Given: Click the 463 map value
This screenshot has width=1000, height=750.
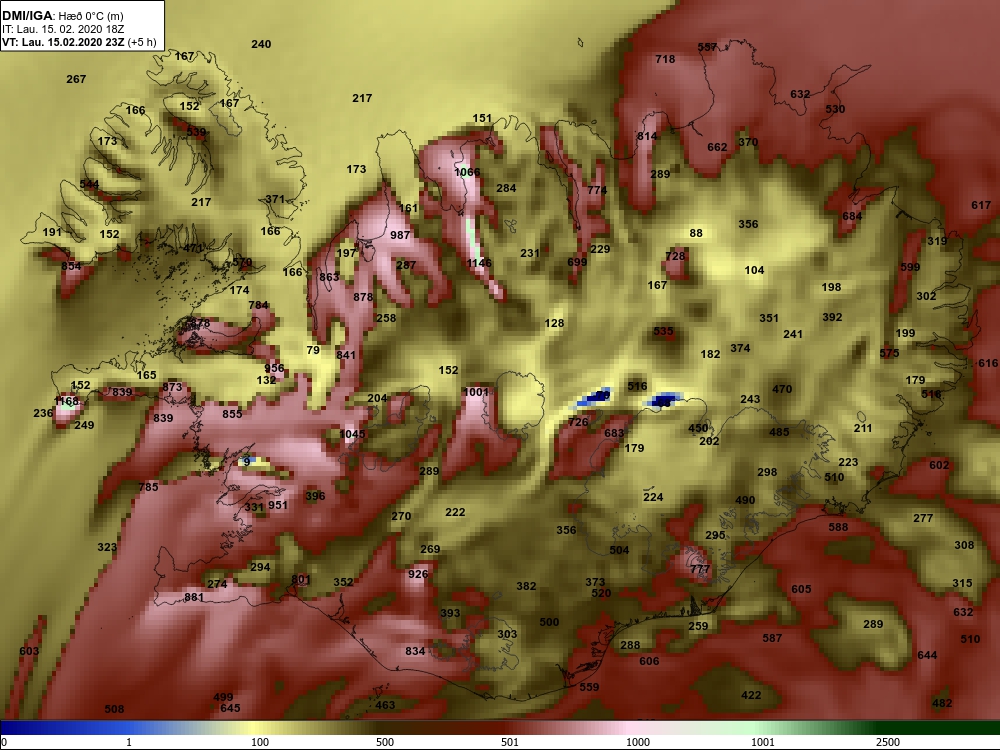Looking at the screenshot, I should [x=385, y=705].
